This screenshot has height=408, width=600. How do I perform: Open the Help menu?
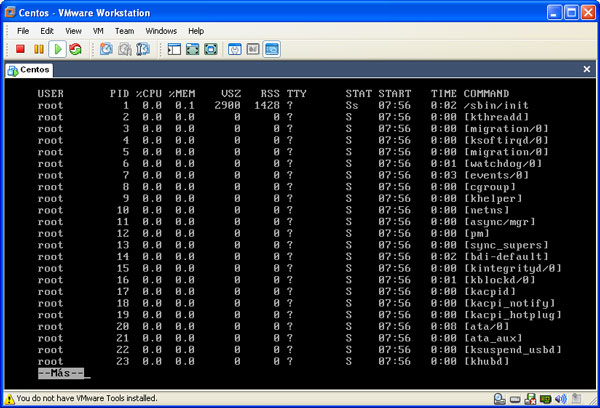coord(196,31)
